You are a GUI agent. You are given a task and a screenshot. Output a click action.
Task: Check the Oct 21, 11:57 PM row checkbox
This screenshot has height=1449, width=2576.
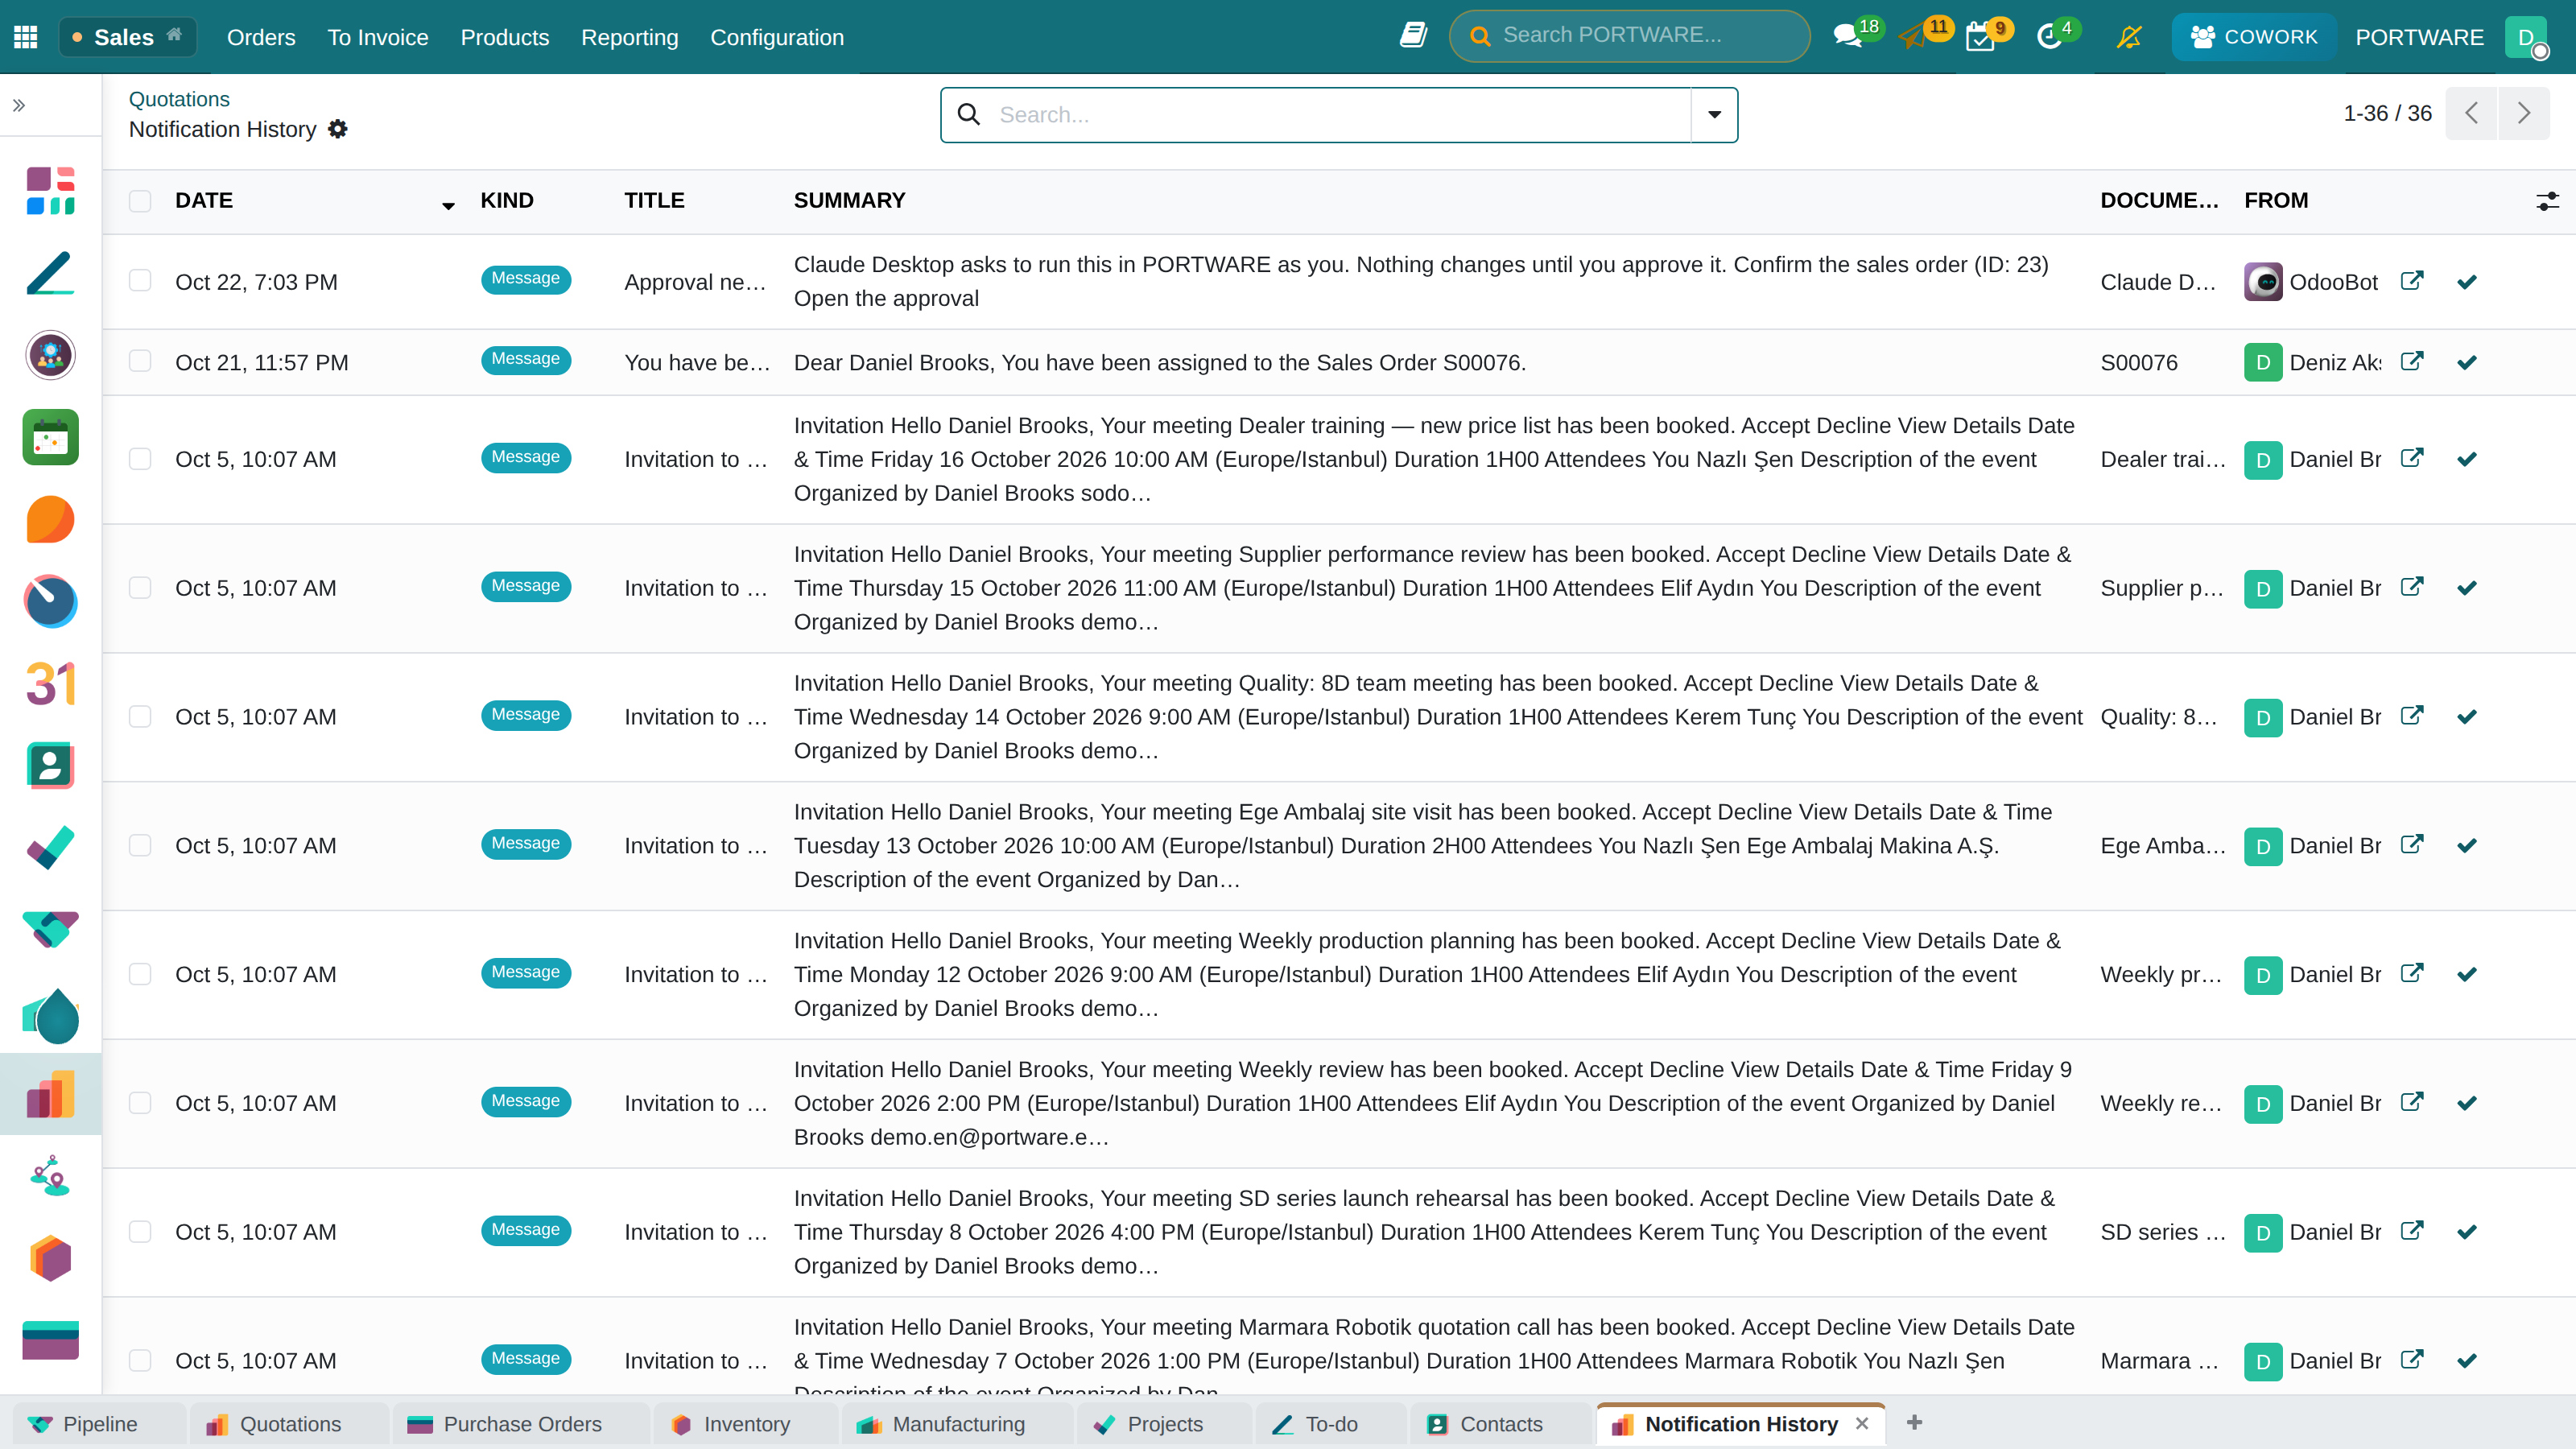point(140,361)
